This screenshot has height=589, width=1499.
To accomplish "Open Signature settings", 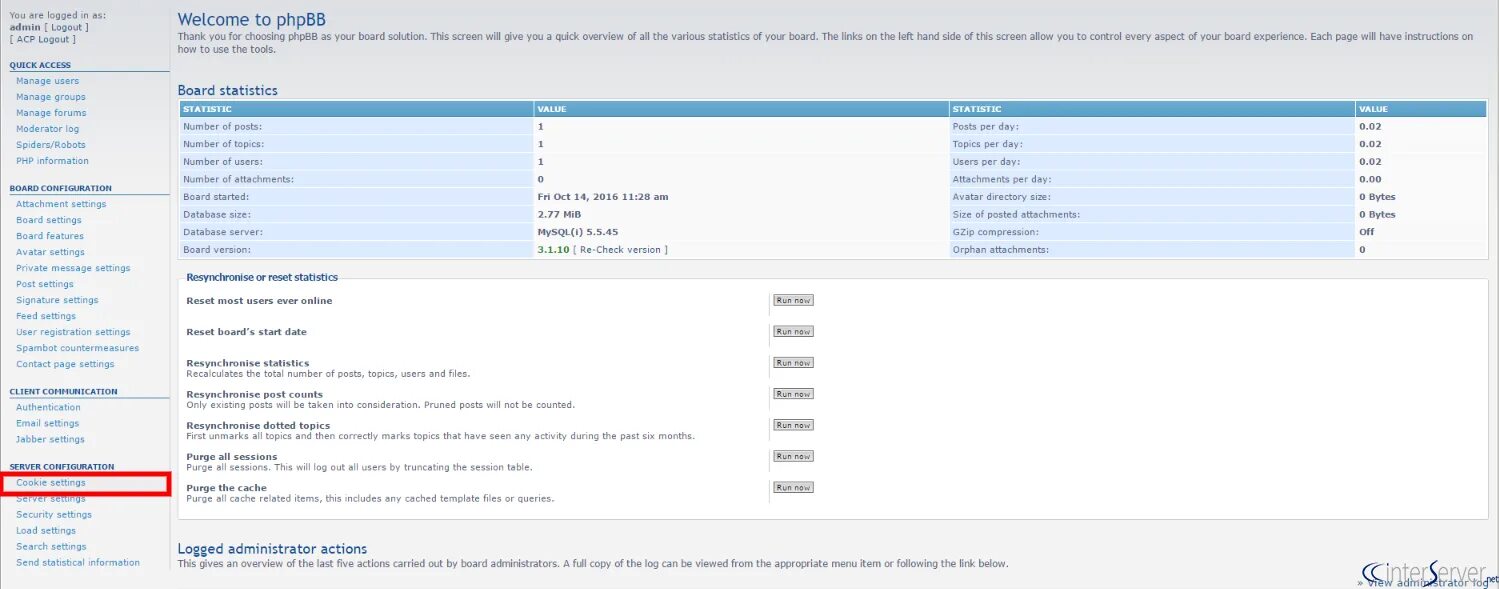I will coord(57,300).
